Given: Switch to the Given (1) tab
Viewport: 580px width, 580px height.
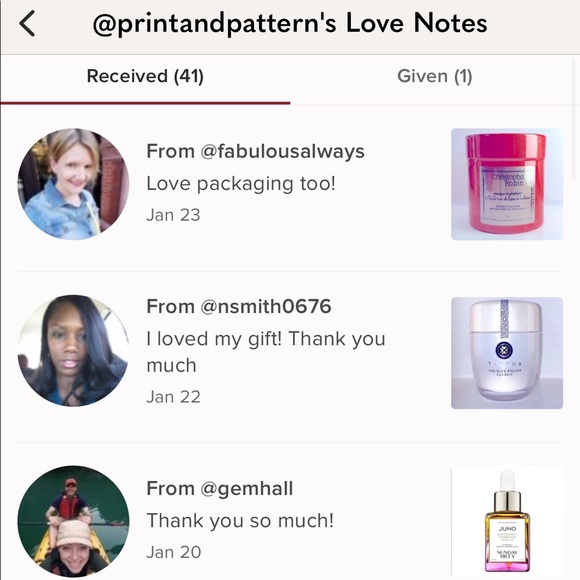Looking at the screenshot, I should tap(435, 76).
